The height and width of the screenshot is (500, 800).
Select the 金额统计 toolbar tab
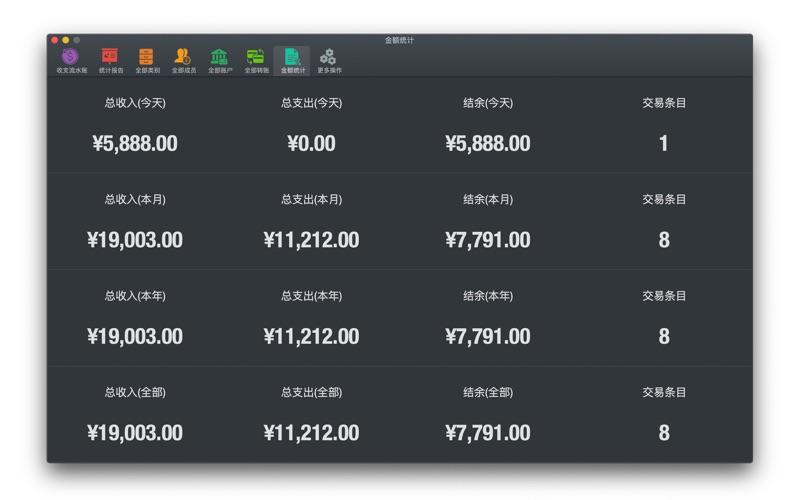click(x=292, y=61)
